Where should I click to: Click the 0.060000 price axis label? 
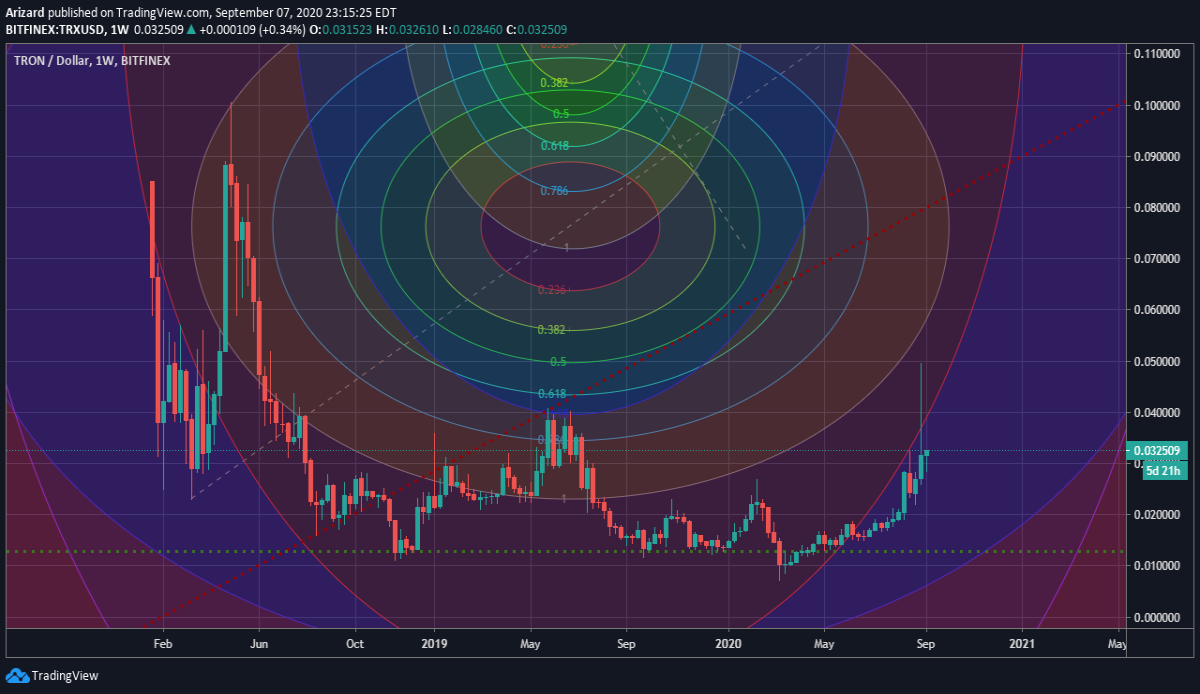[1158, 309]
